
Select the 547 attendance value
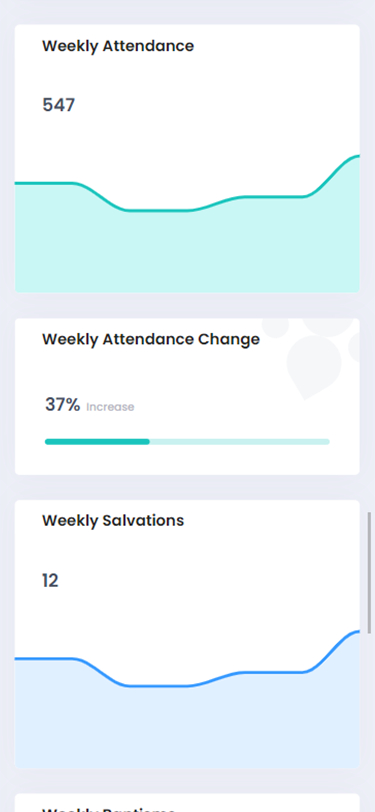tap(59, 105)
